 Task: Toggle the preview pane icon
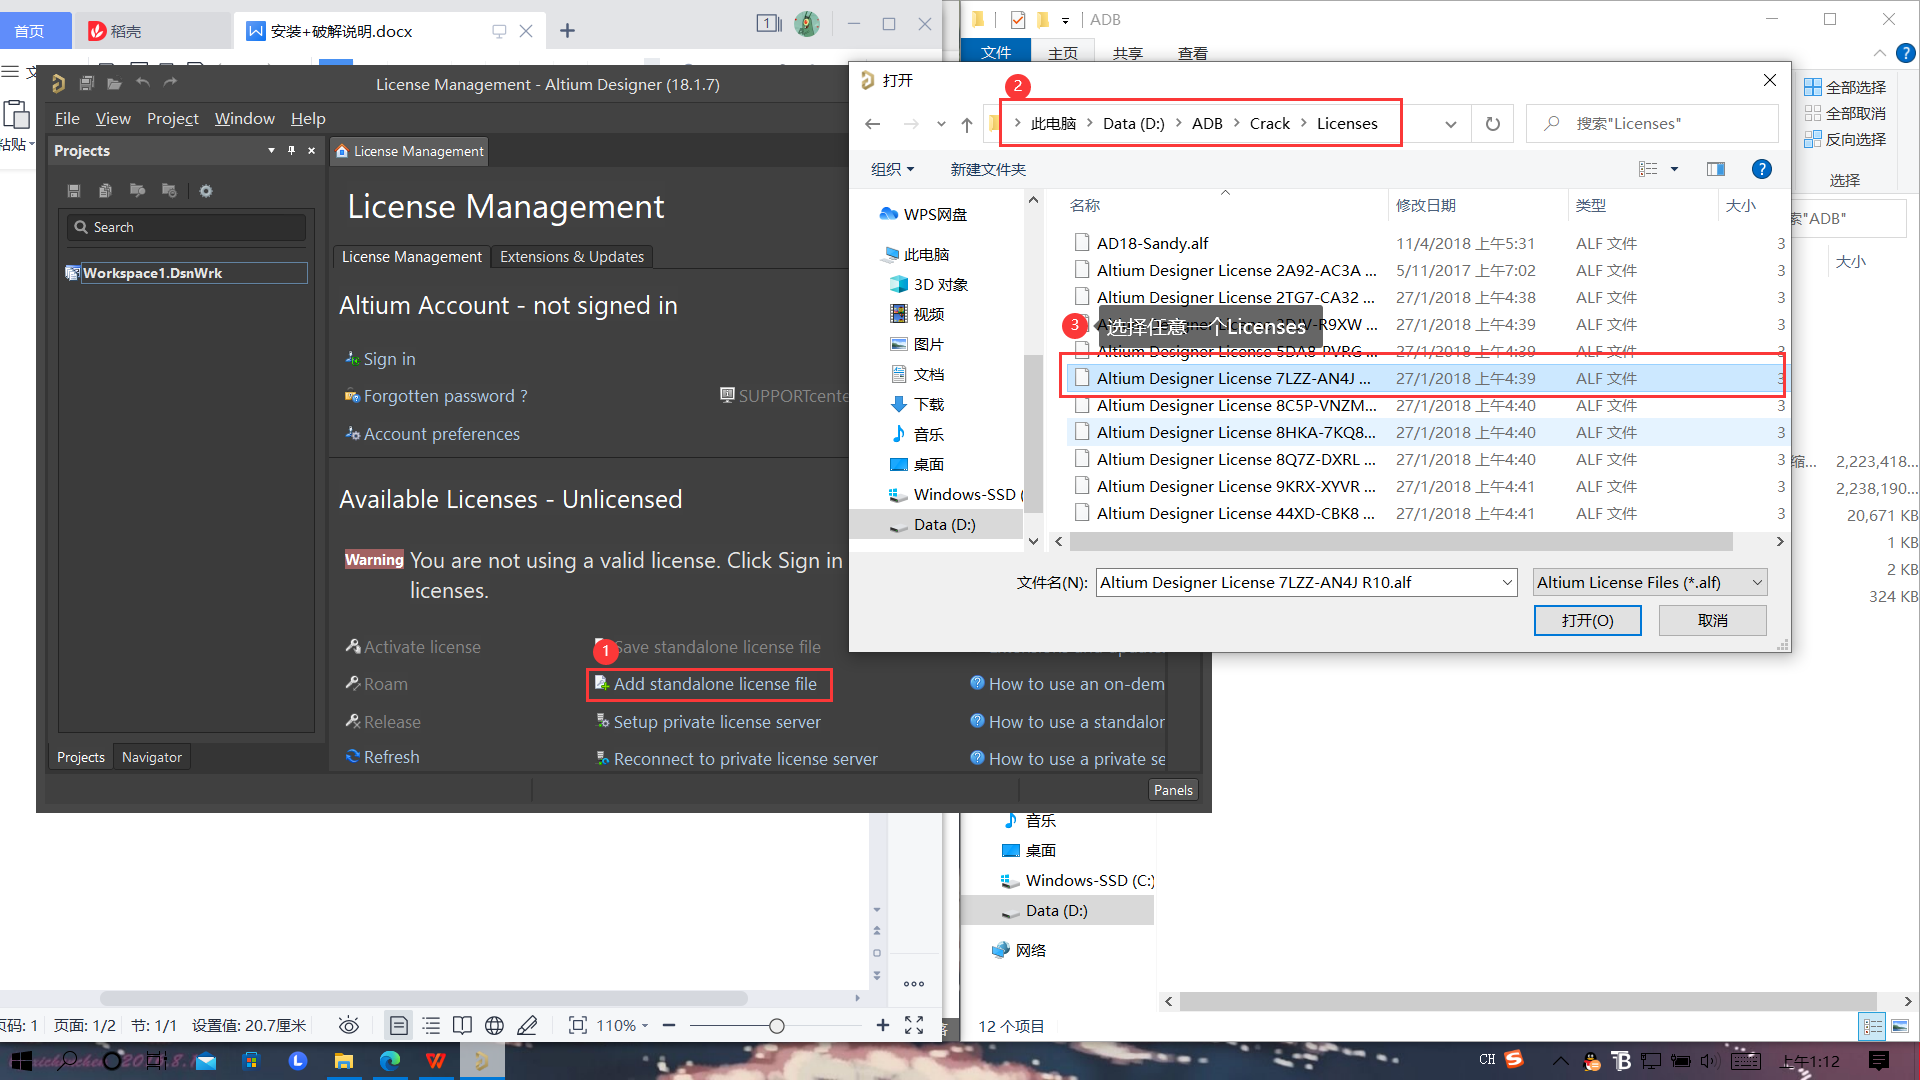(1715, 169)
